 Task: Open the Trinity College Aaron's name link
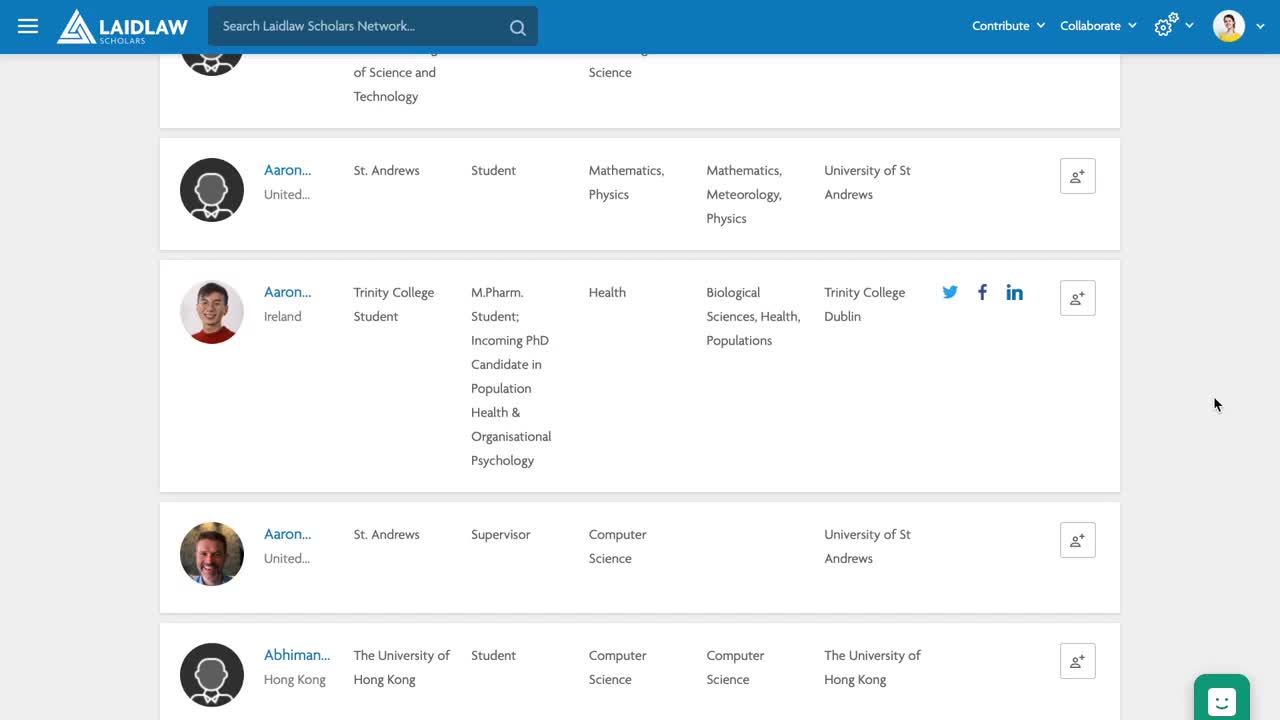point(287,292)
